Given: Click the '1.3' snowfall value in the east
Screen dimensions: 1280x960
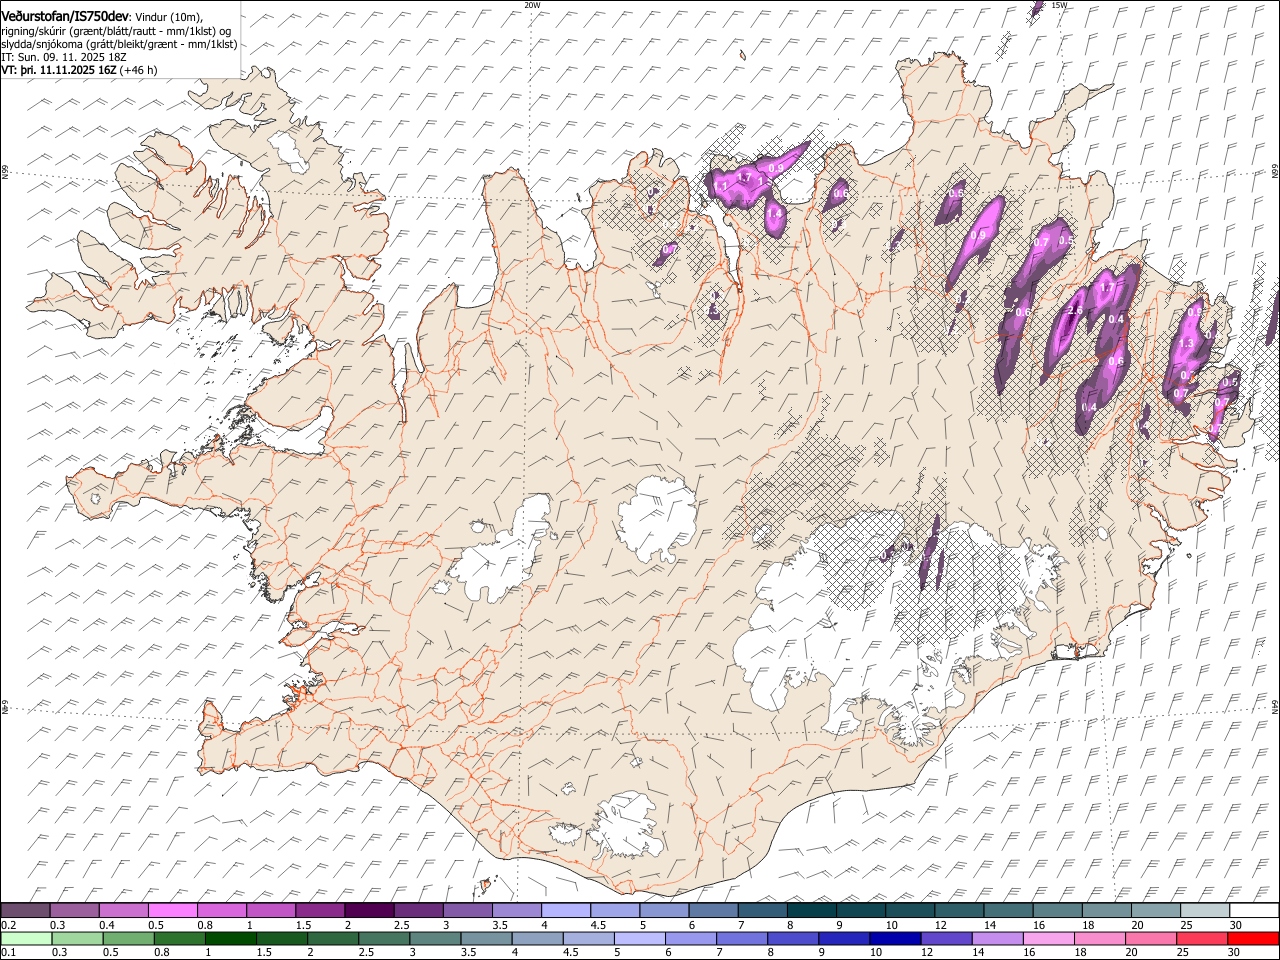Looking at the screenshot, I should coord(1187,343).
